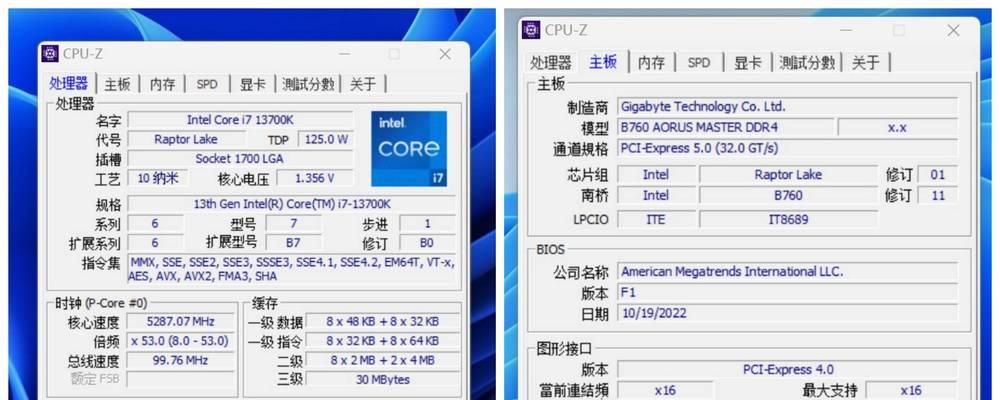The width and height of the screenshot is (1000, 400).
Task: Switch to 处理器 tab in right window
Action: pos(551,63)
